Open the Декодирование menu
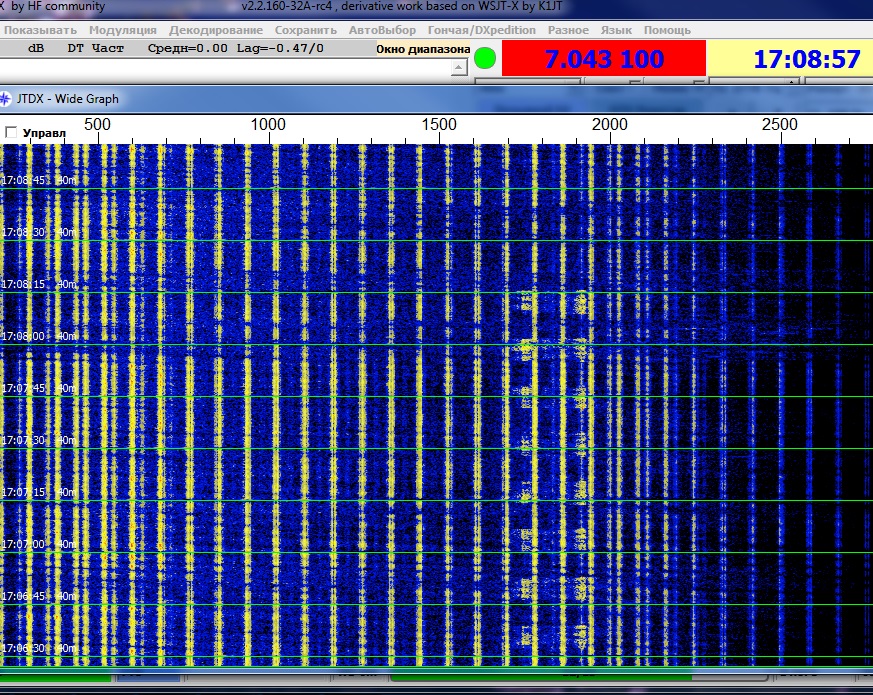Image resolution: width=873 pixels, height=695 pixels. click(x=217, y=30)
